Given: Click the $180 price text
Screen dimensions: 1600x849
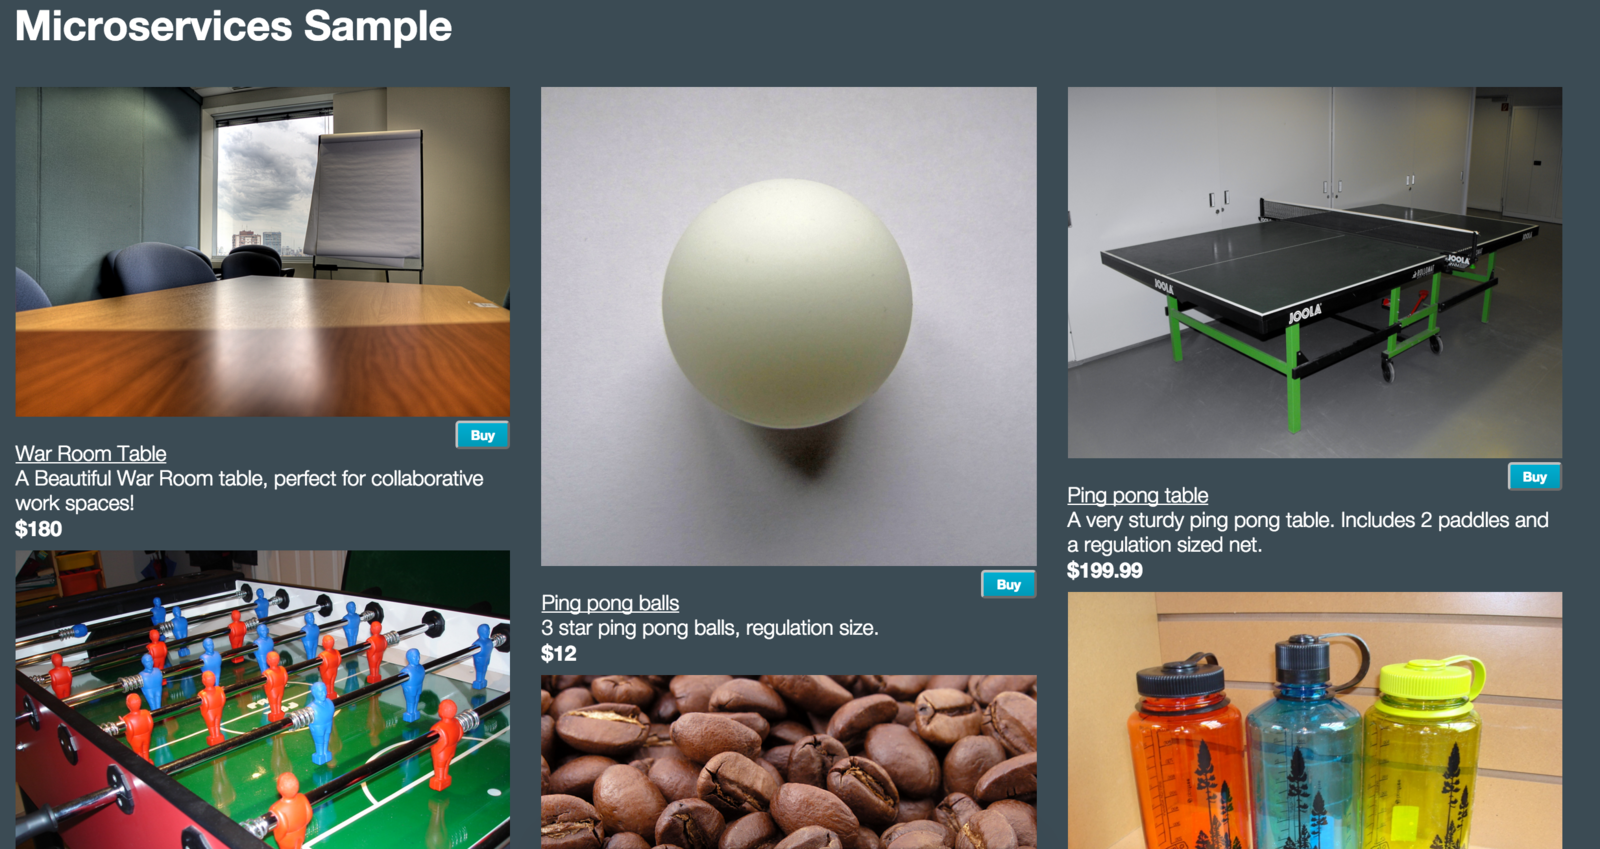Looking at the screenshot, I should 39,529.
